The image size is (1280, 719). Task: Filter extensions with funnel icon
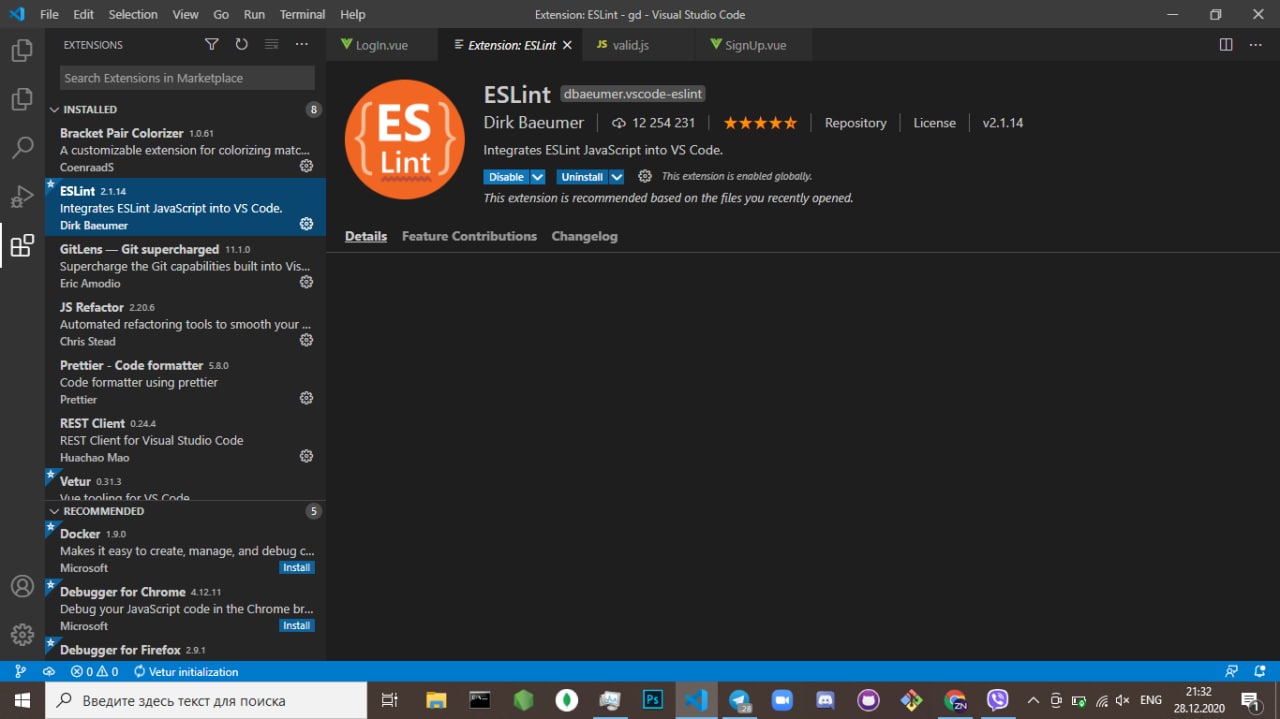click(211, 44)
